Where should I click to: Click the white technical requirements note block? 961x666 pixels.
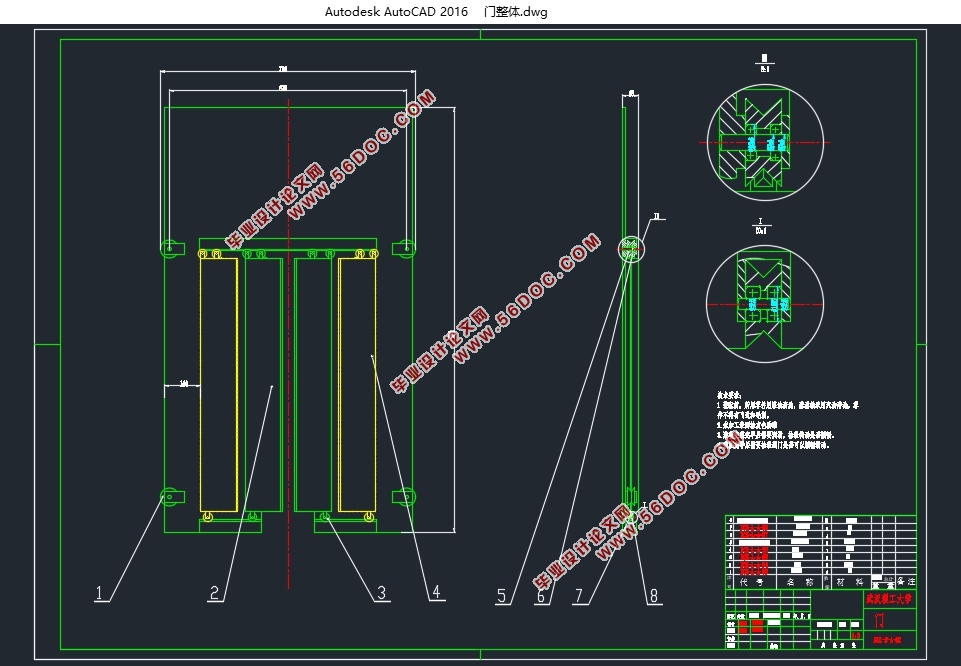click(788, 420)
